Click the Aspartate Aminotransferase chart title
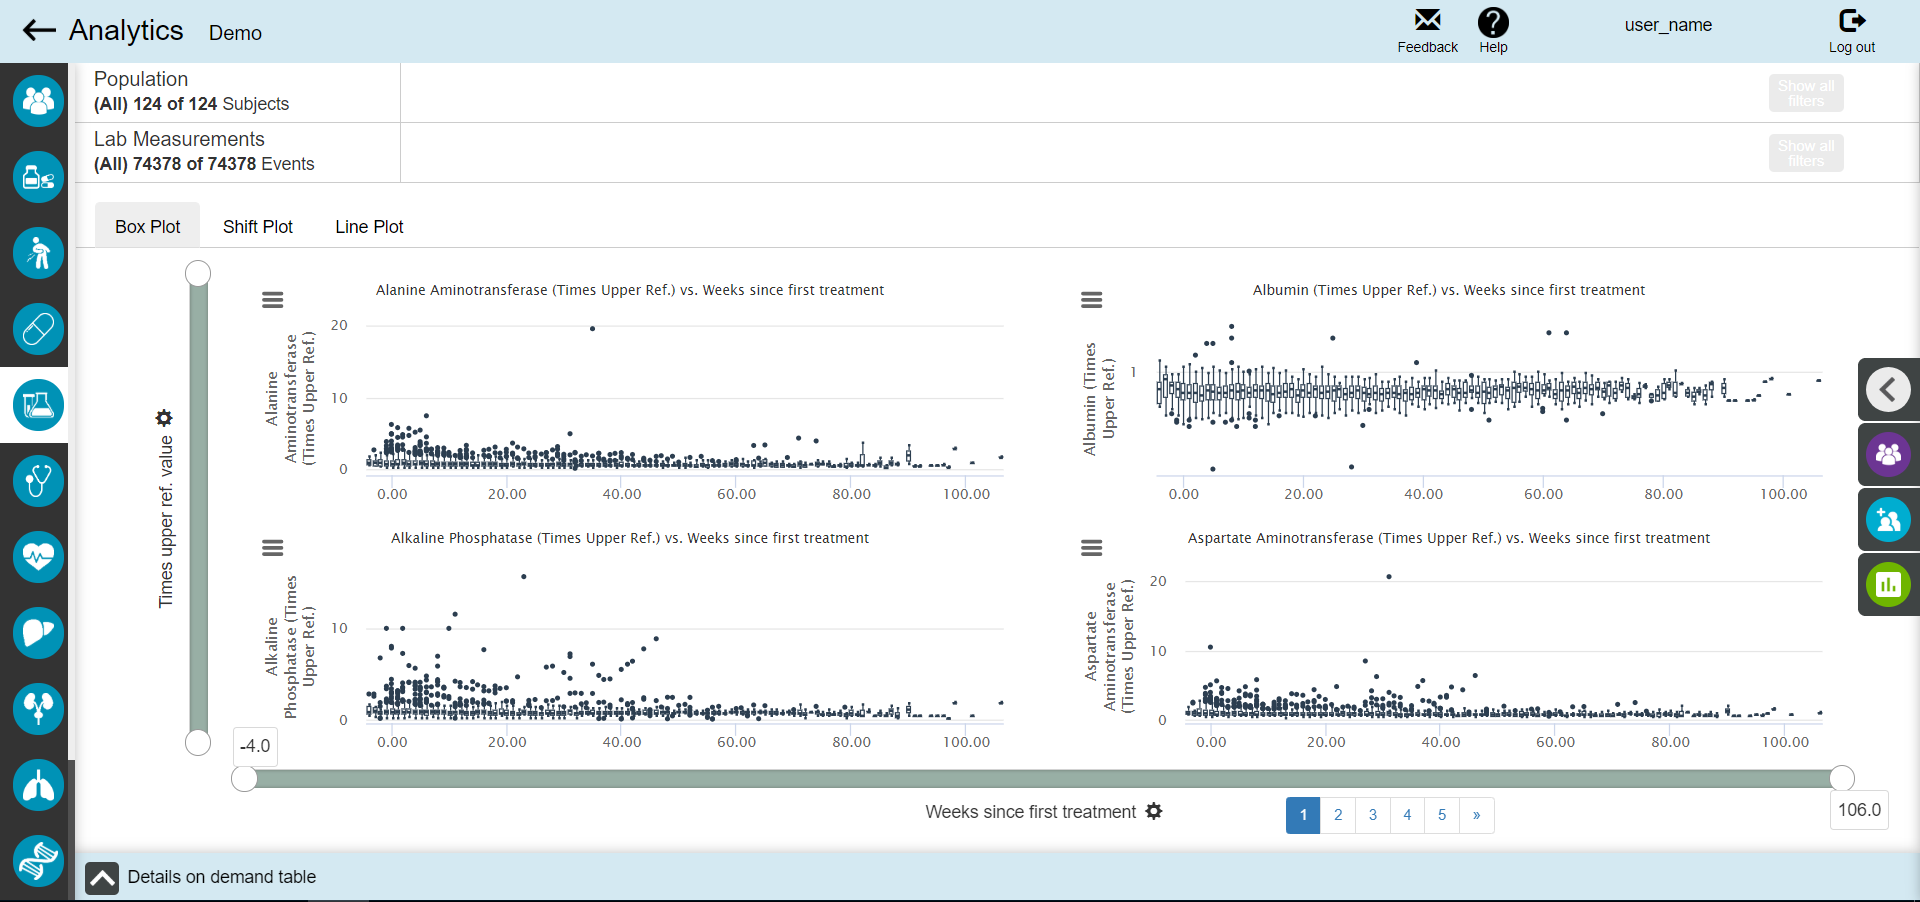 [1449, 538]
